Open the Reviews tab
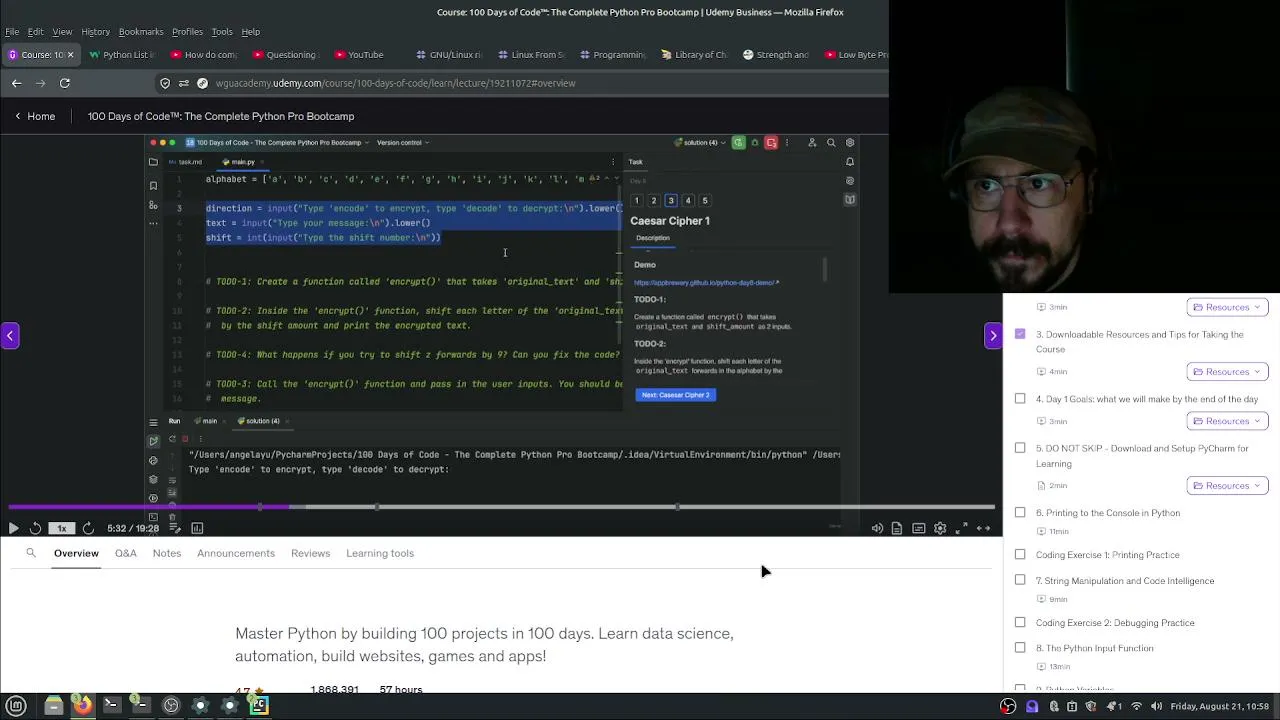Image resolution: width=1280 pixels, height=720 pixels. [310, 553]
